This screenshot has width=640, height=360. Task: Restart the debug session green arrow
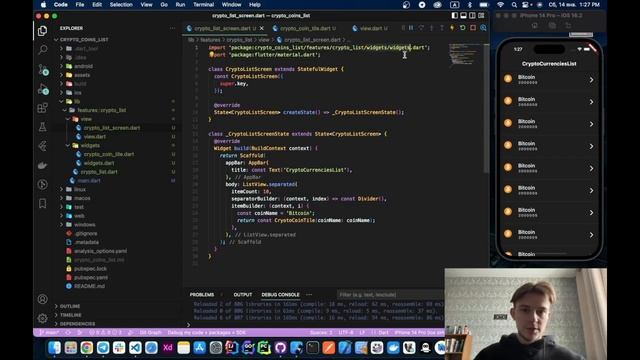[x=462, y=28]
